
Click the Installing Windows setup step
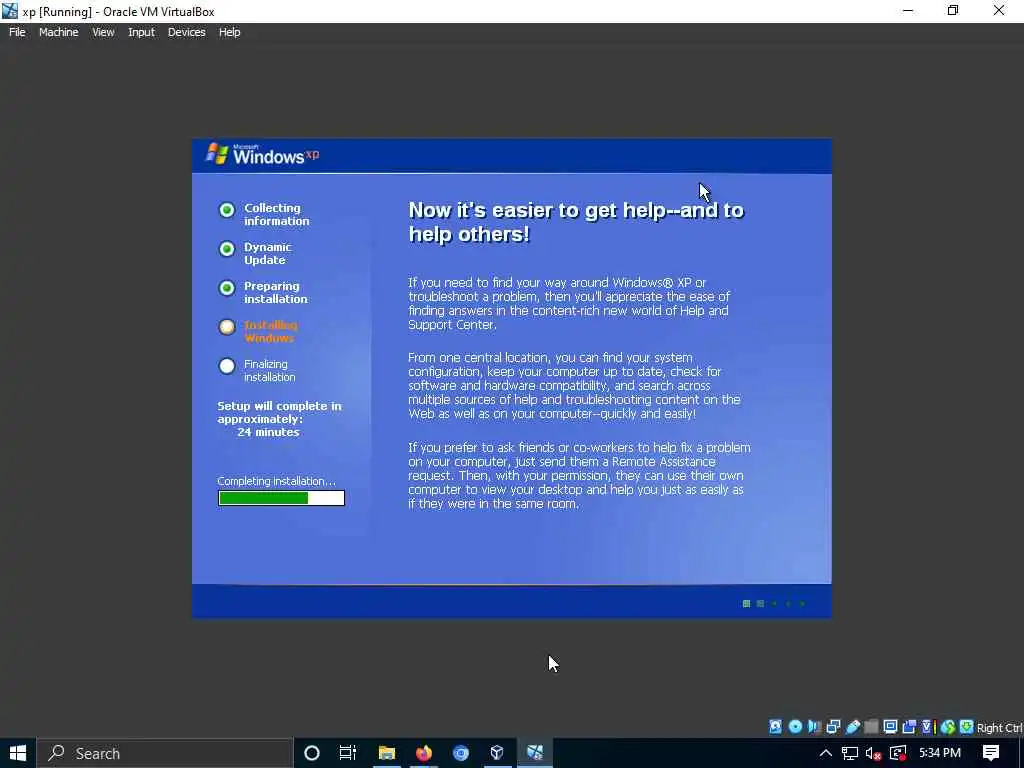[x=258, y=331]
